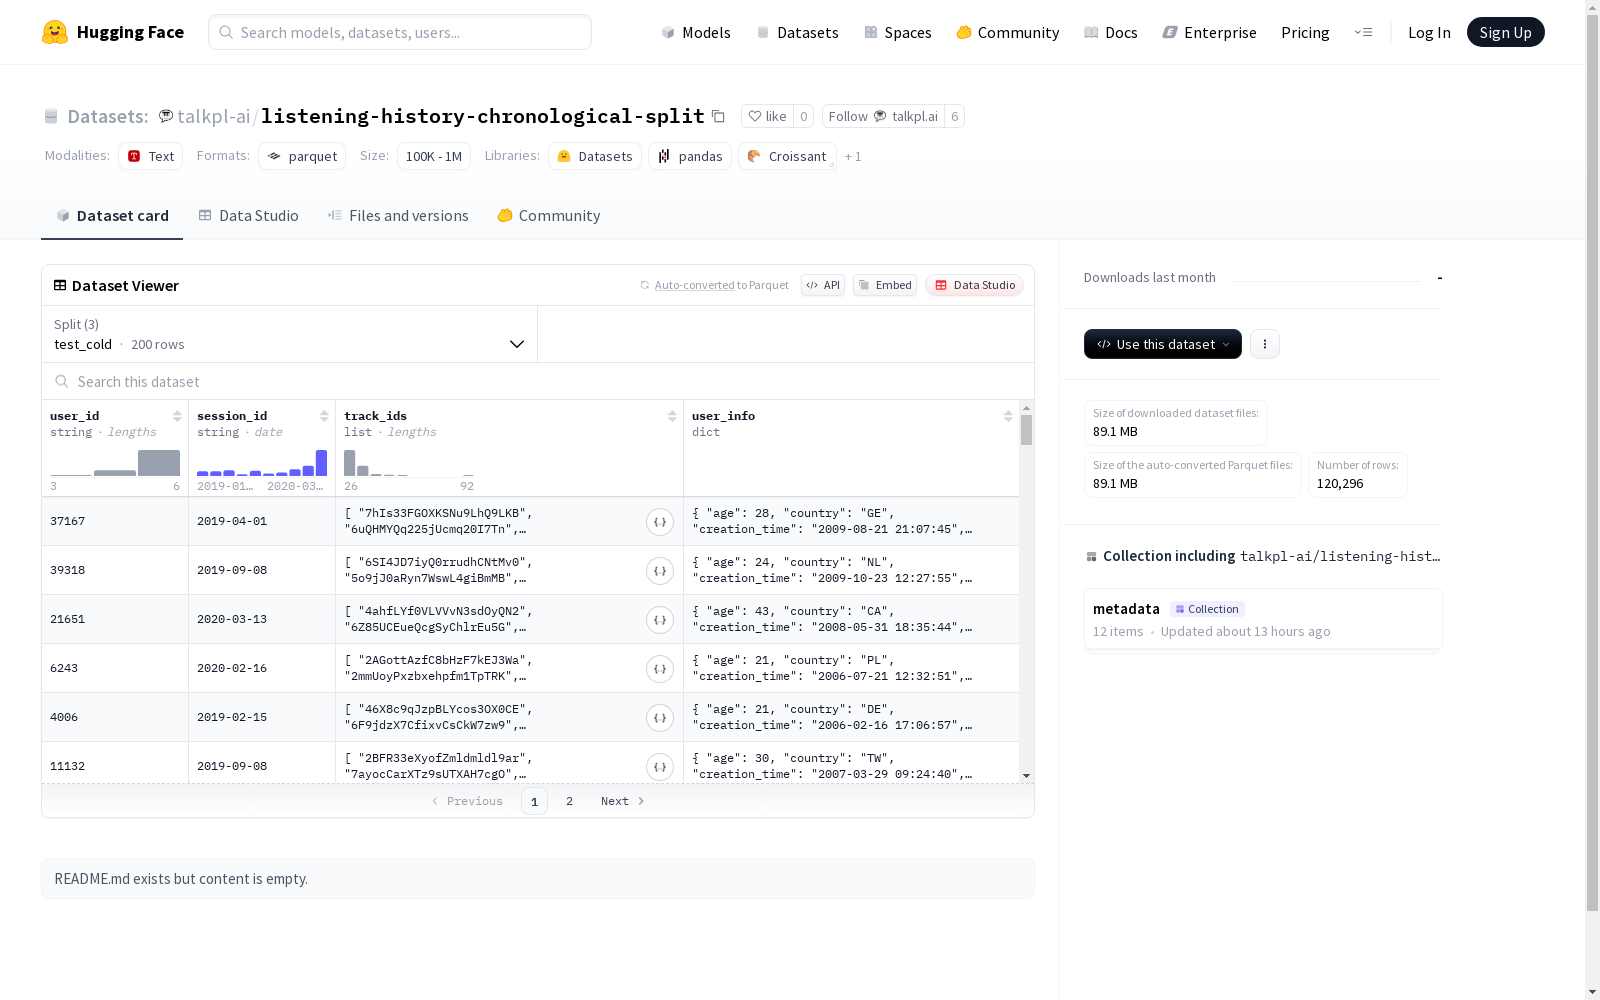Expand JSON for row 39318 track_ids

pyautogui.click(x=659, y=571)
